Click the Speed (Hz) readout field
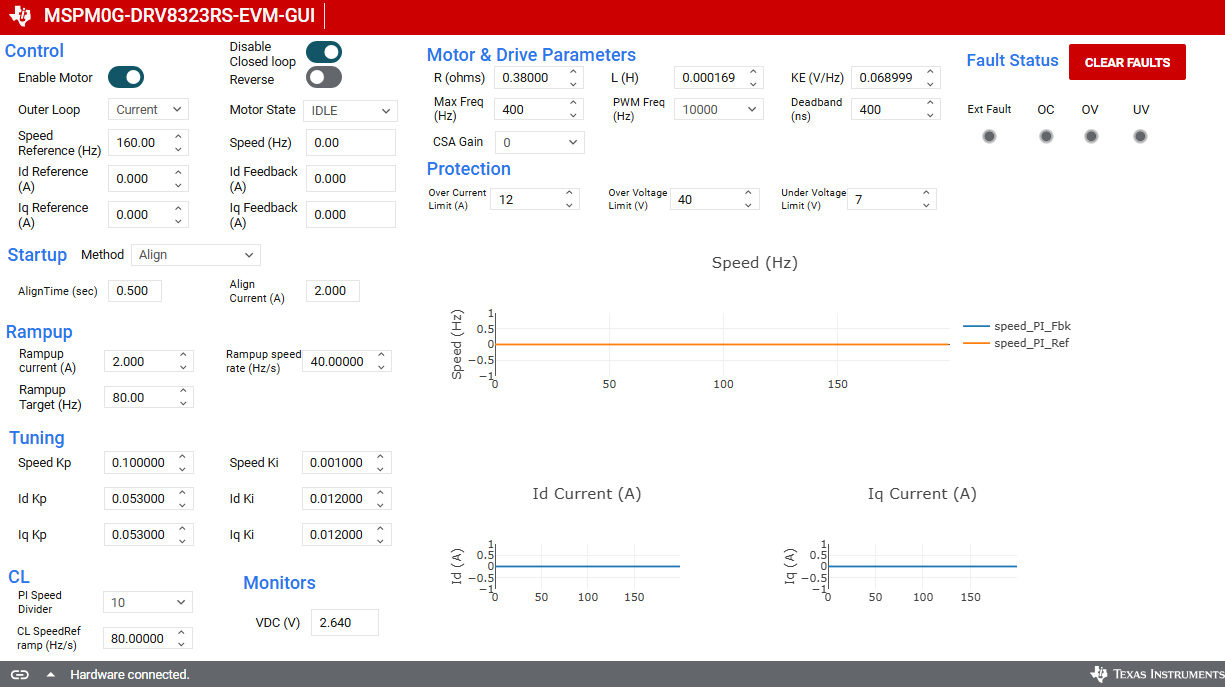The image size is (1225, 687). coord(351,143)
